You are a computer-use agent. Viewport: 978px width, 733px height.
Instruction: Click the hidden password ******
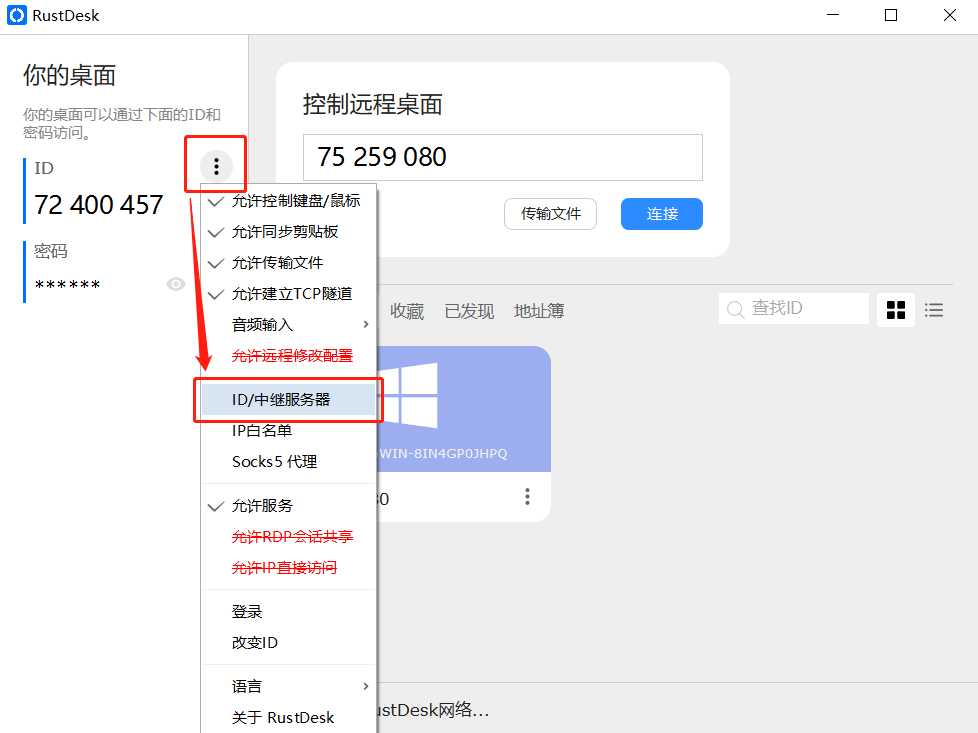point(67,286)
